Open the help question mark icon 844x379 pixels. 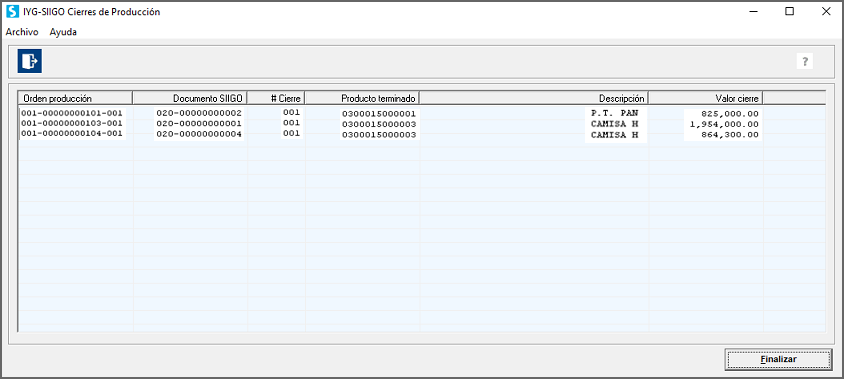805,61
